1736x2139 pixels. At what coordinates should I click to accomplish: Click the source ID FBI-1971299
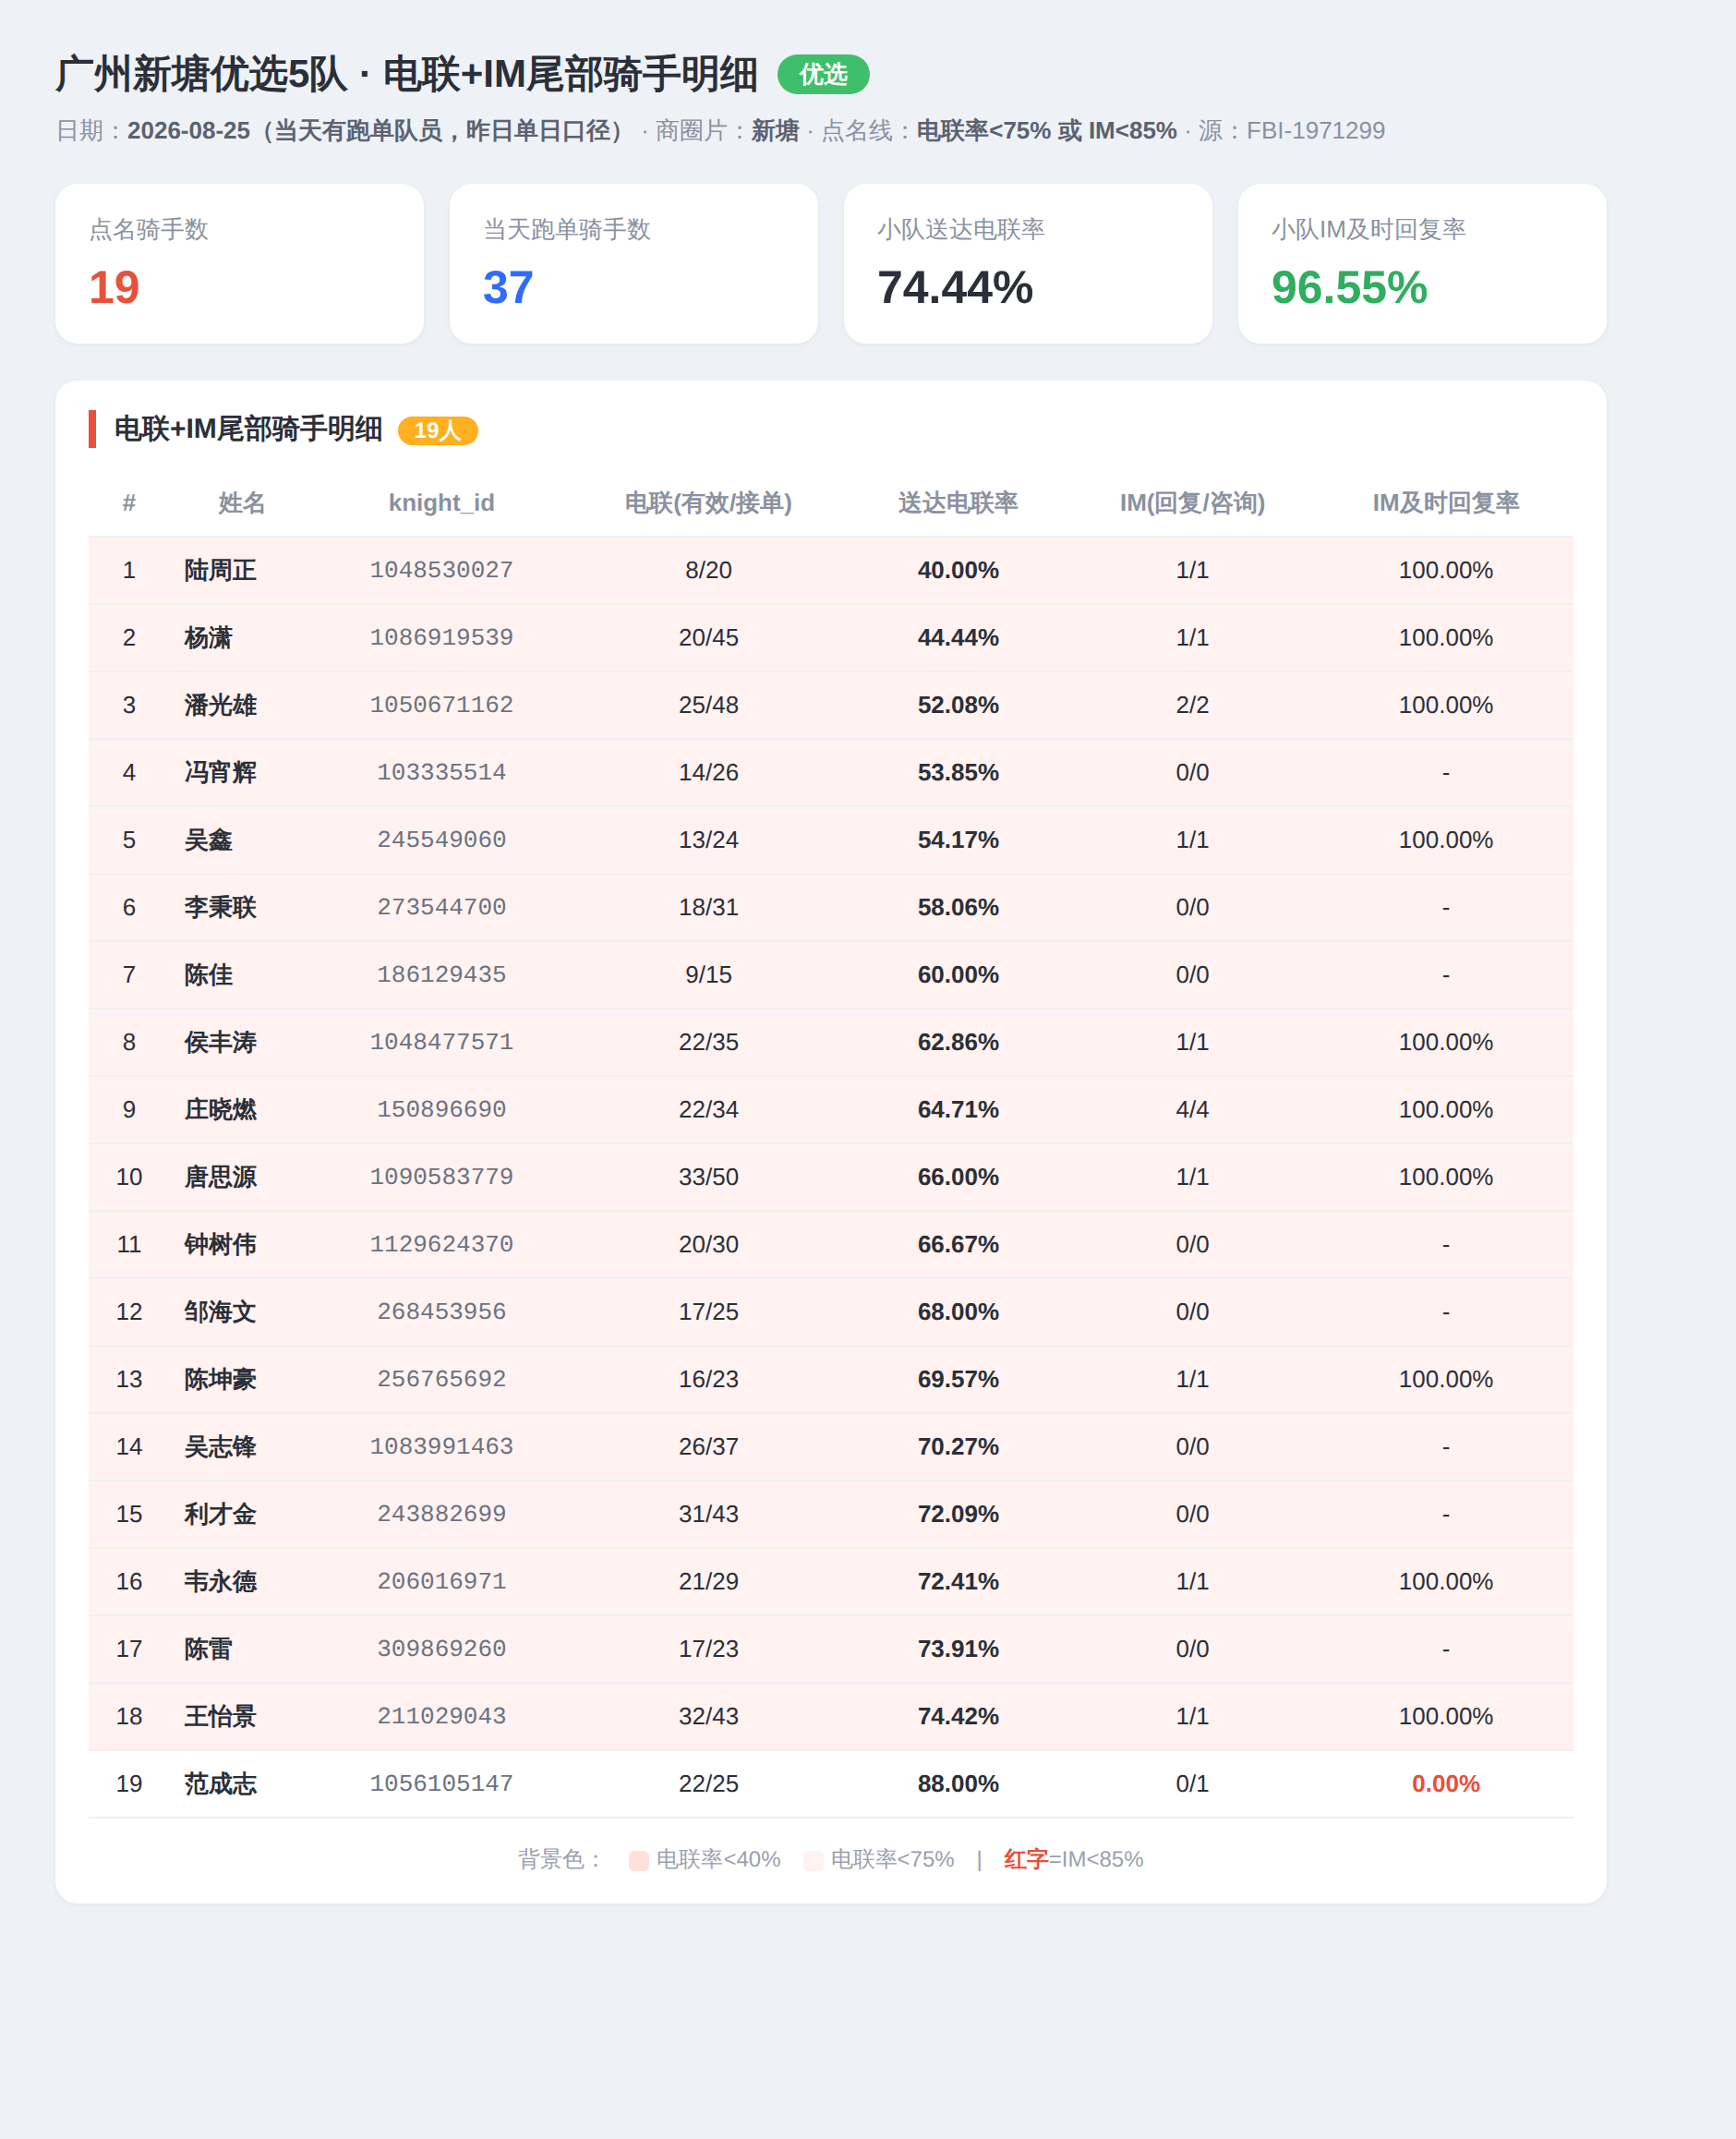coord(1315,131)
